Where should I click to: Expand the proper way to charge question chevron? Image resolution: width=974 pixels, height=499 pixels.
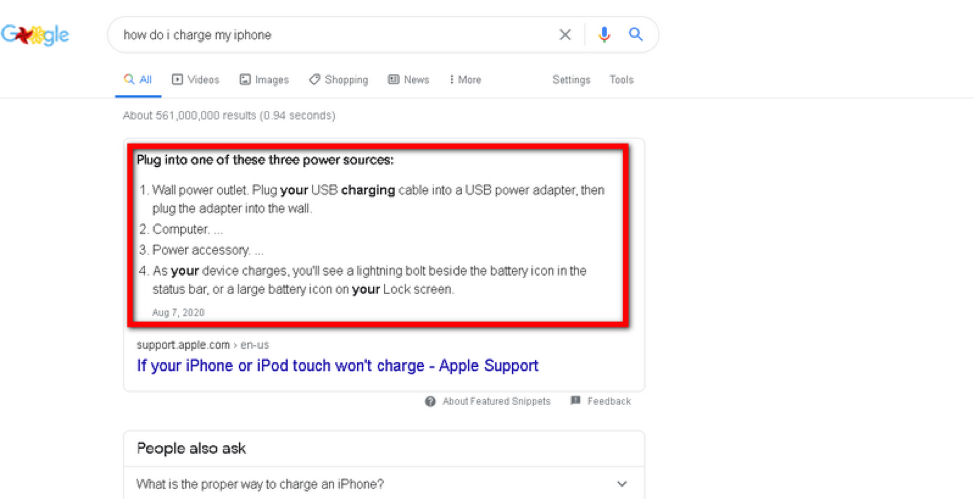pyautogui.click(x=622, y=484)
